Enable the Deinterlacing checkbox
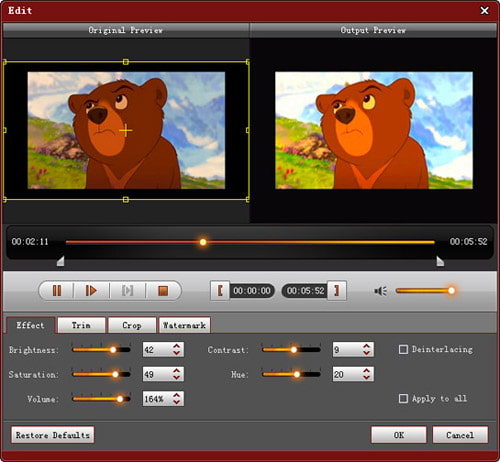This screenshot has height=462, width=500. click(x=403, y=349)
